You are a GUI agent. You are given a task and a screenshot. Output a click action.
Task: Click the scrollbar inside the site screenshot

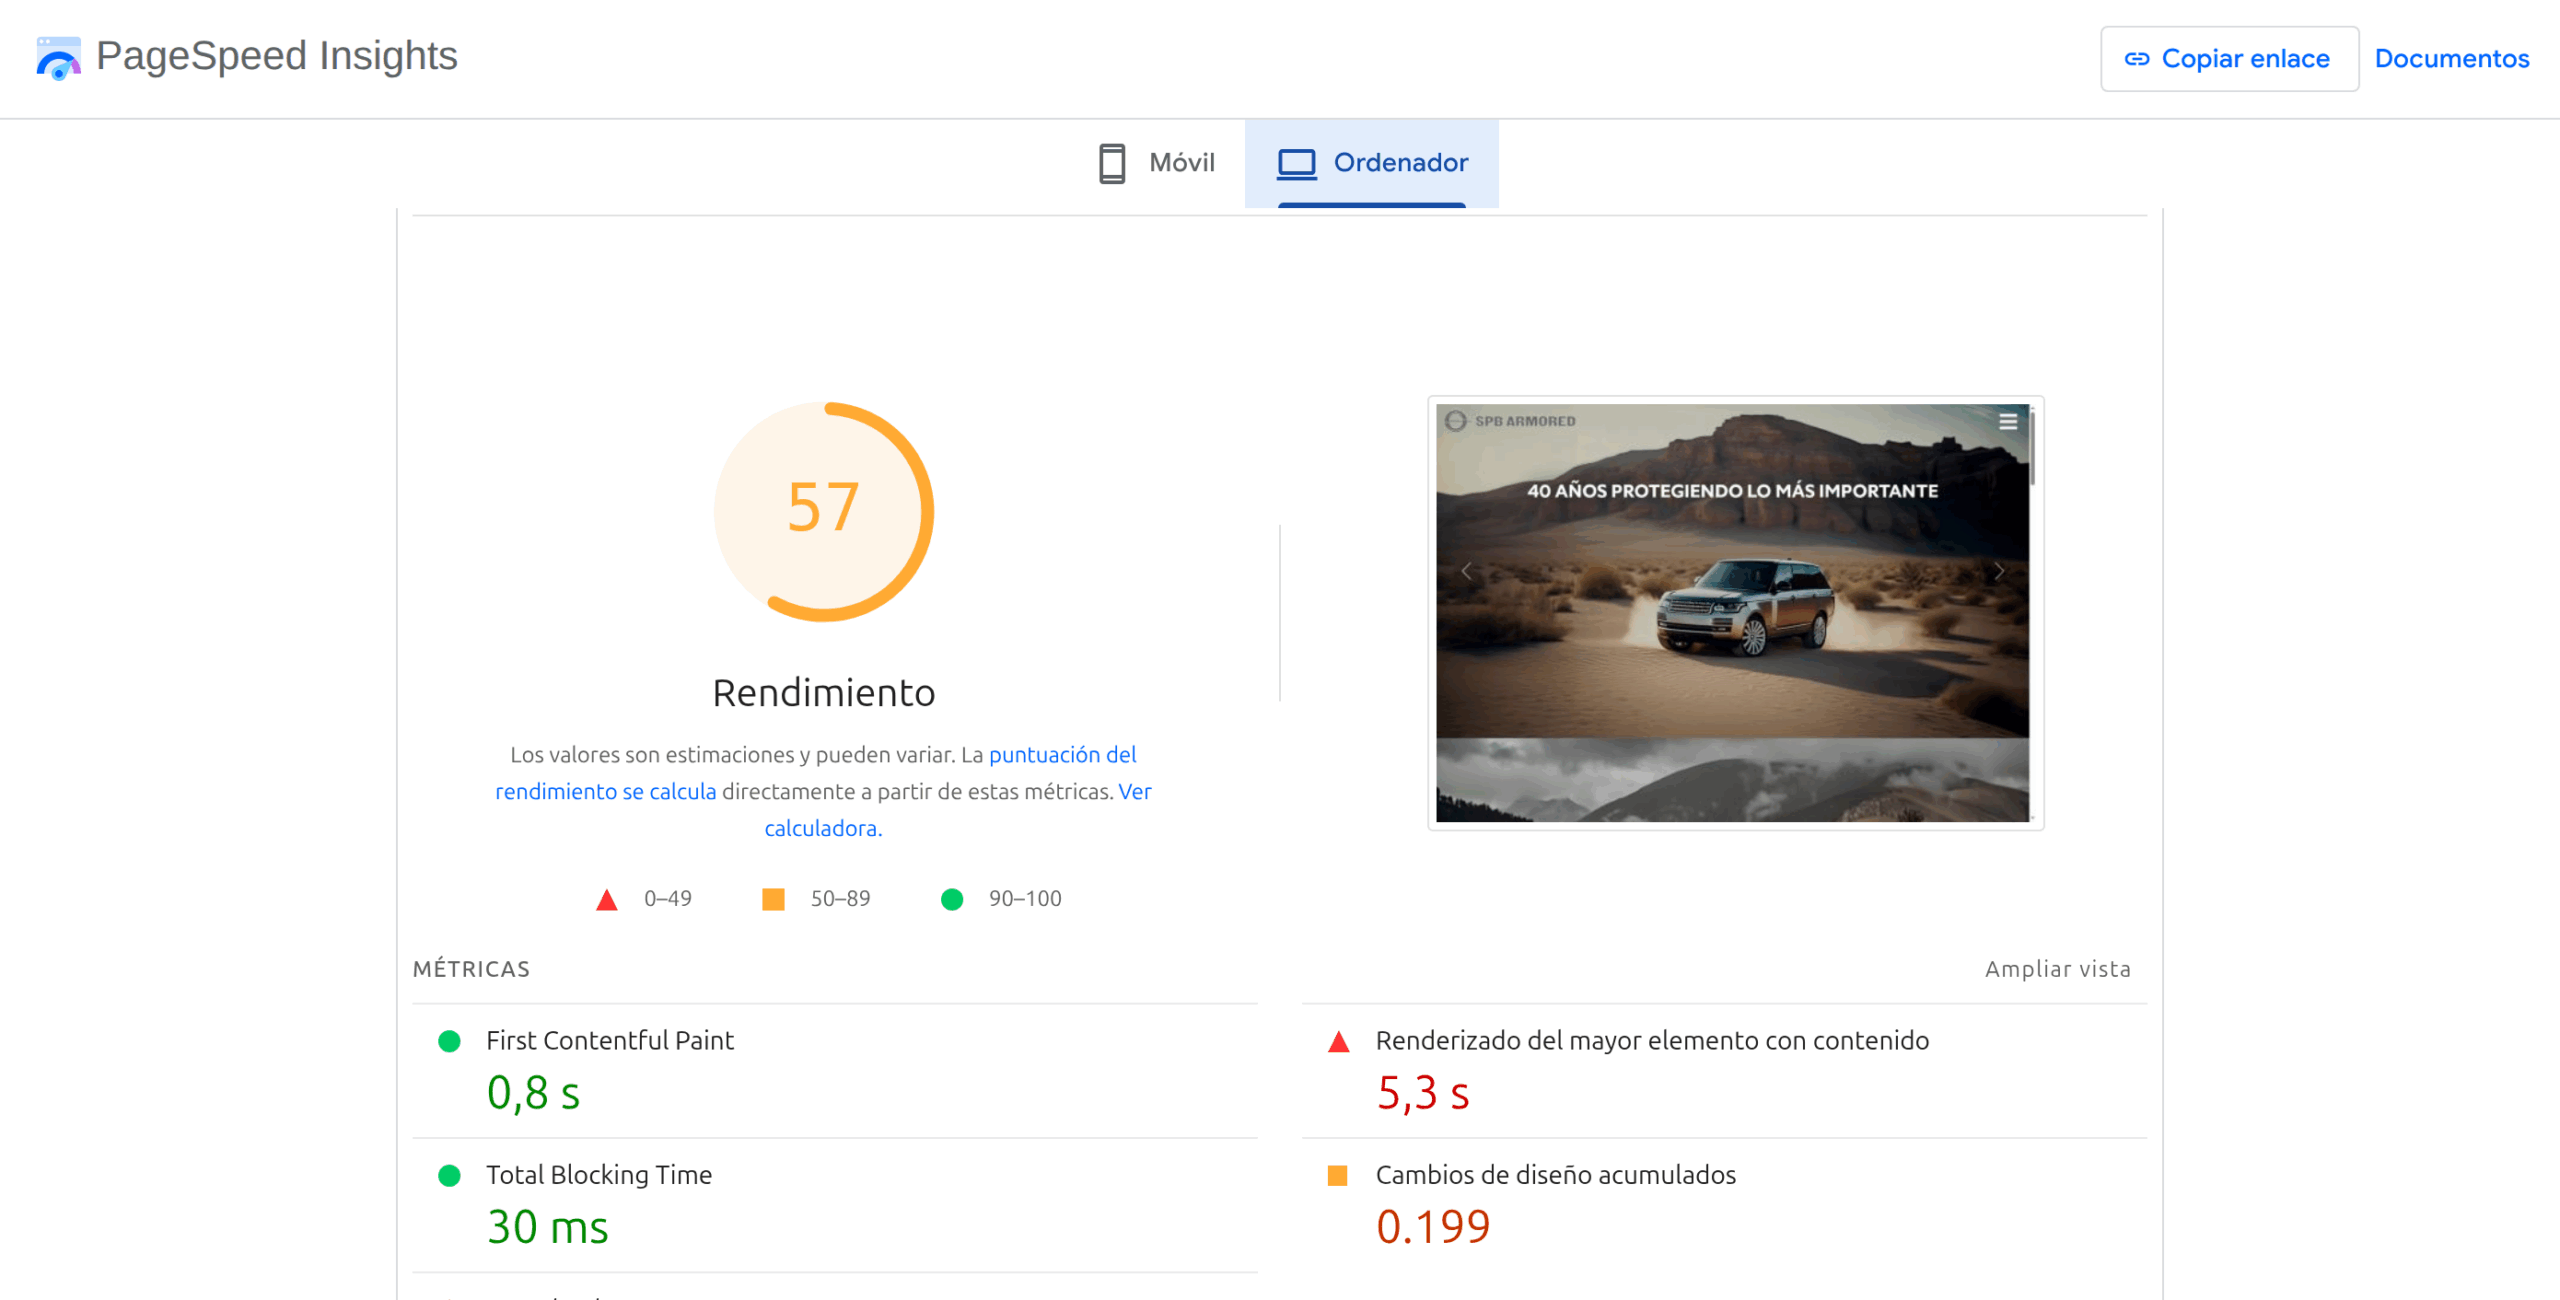2032,447
